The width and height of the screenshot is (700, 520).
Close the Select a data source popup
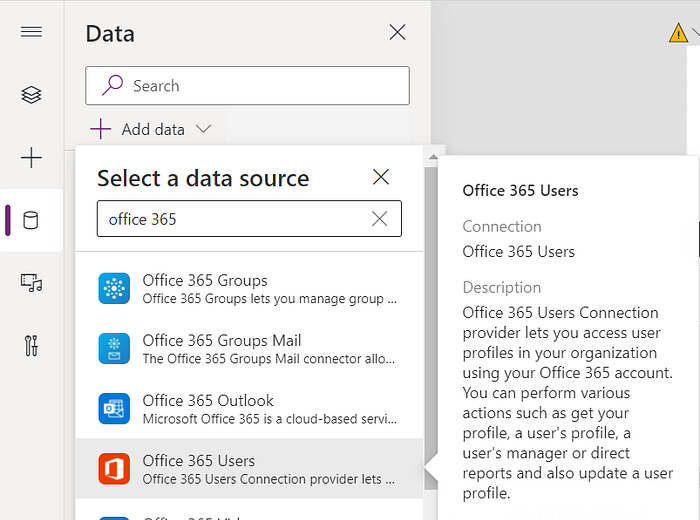(381, 177)
